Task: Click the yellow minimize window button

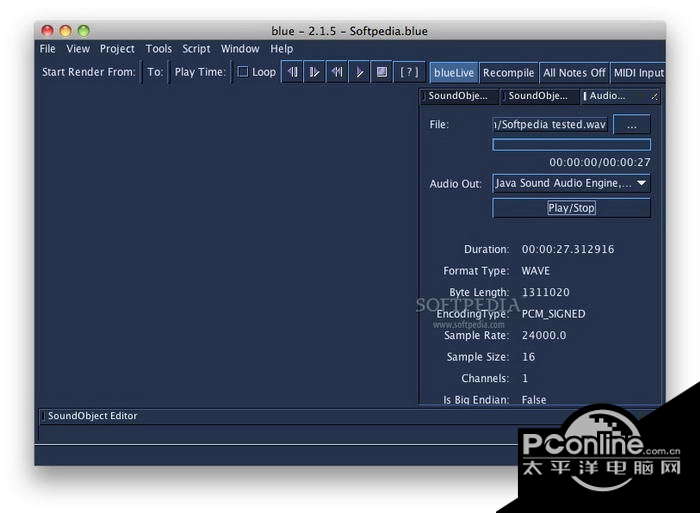Action: pos(65,31)
